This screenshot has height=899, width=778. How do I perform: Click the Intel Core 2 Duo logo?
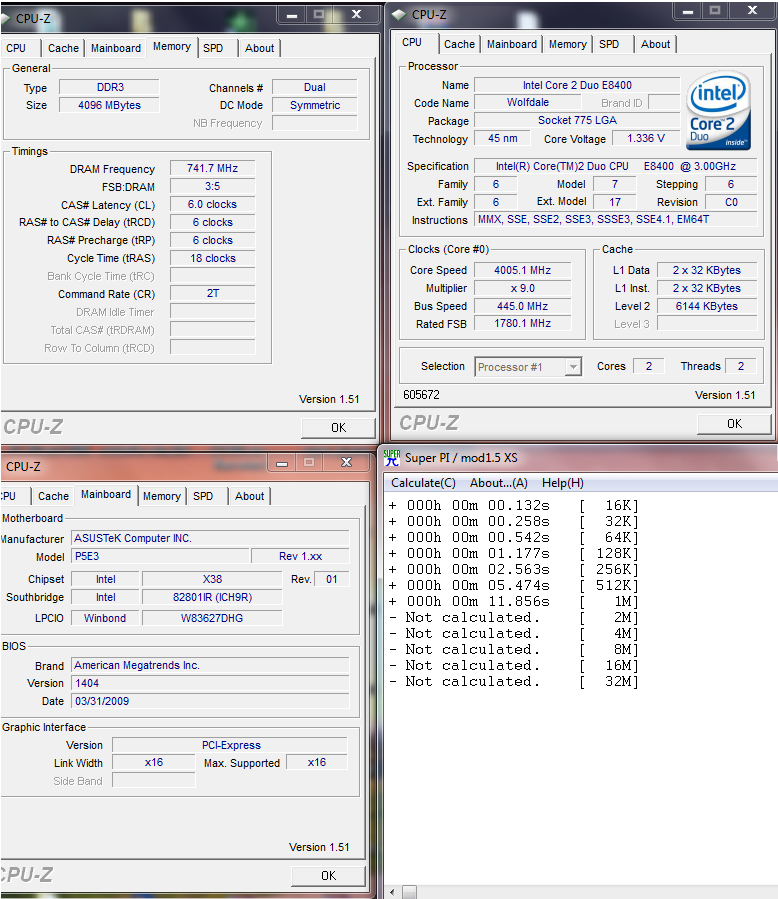click(x=719, y=111)
